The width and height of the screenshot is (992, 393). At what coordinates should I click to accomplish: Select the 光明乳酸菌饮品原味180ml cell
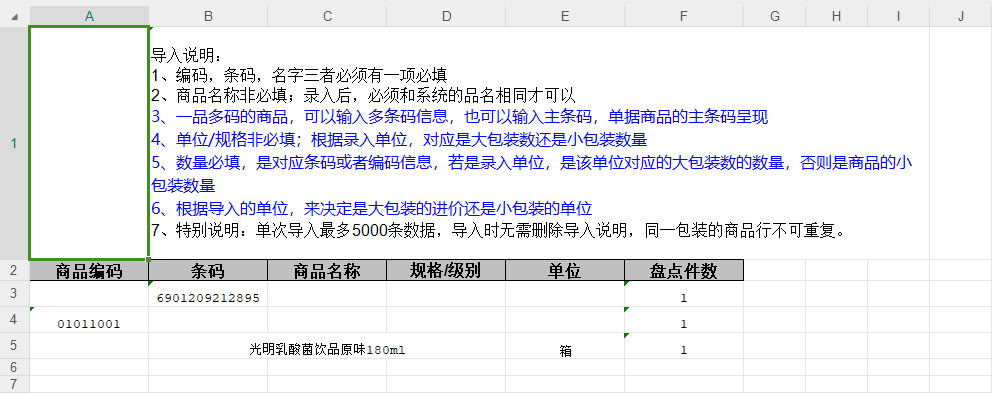point(327,346)
